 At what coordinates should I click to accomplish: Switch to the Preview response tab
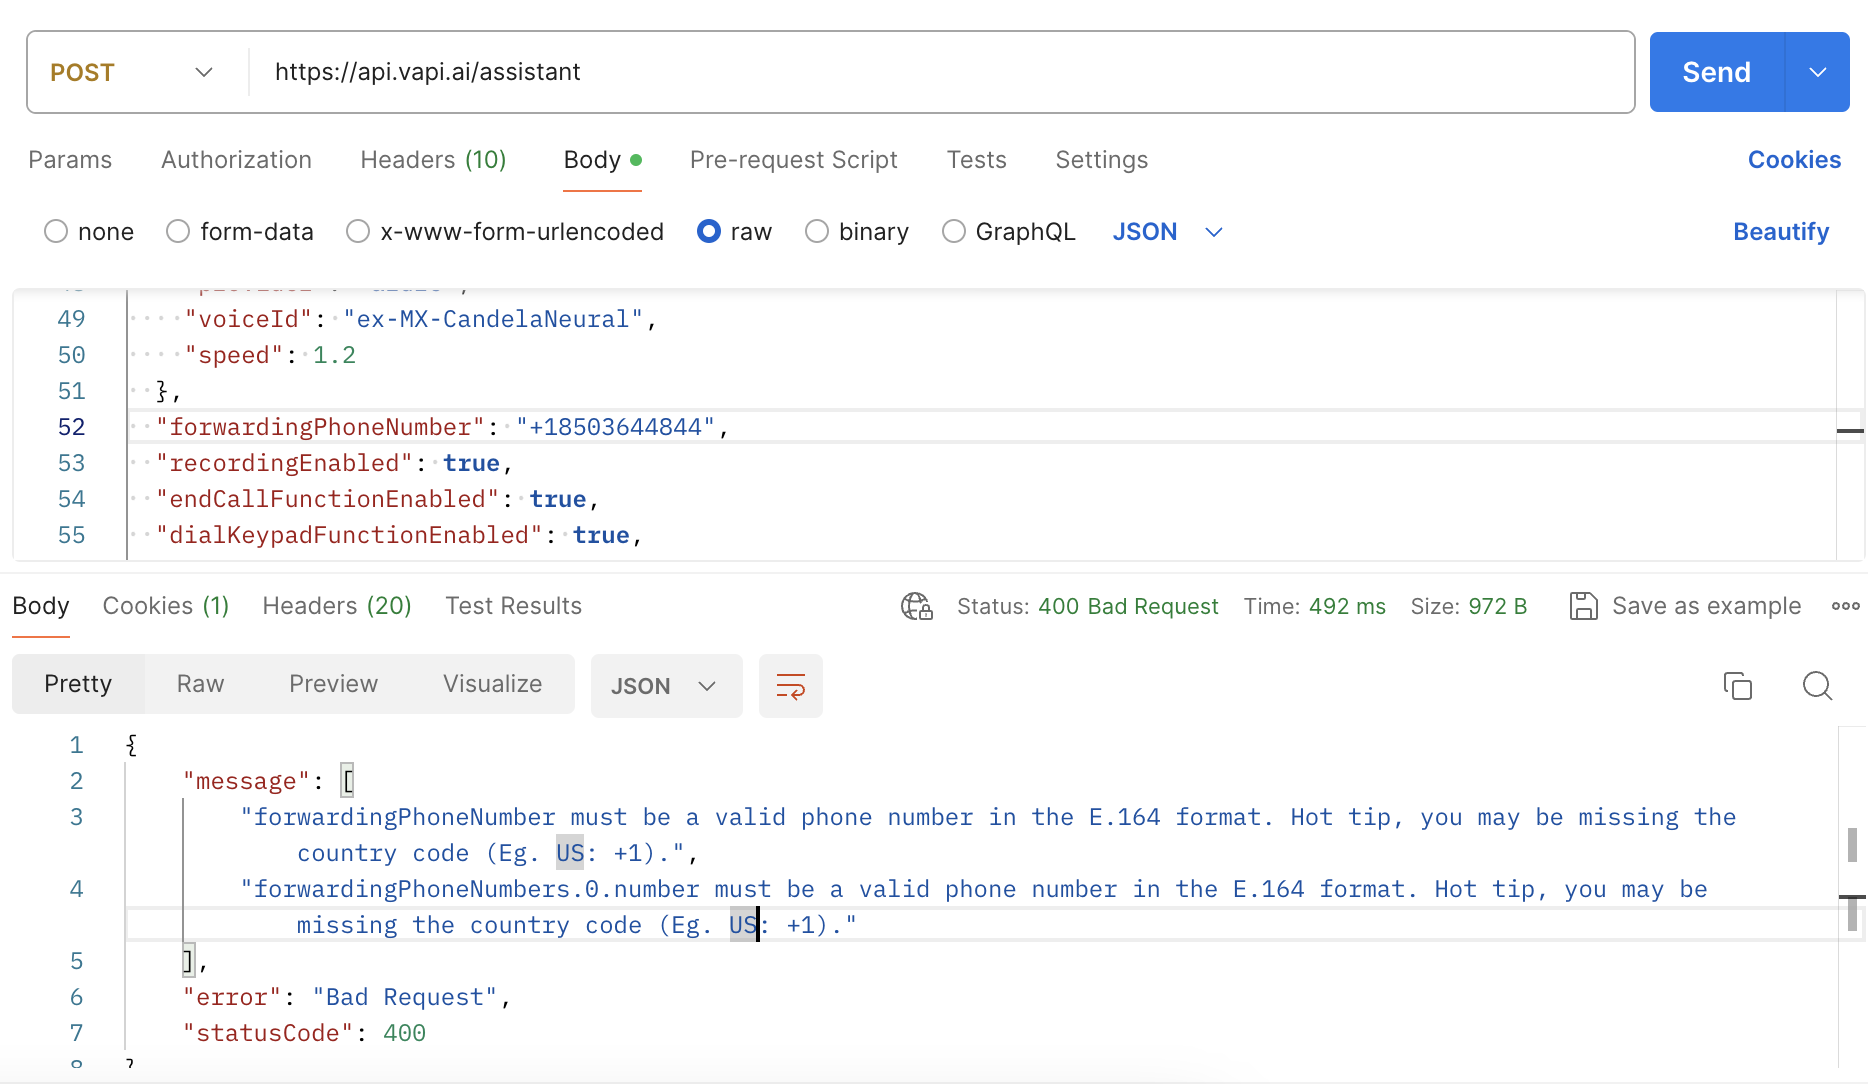pyautogui.click(x=333, y=684)
